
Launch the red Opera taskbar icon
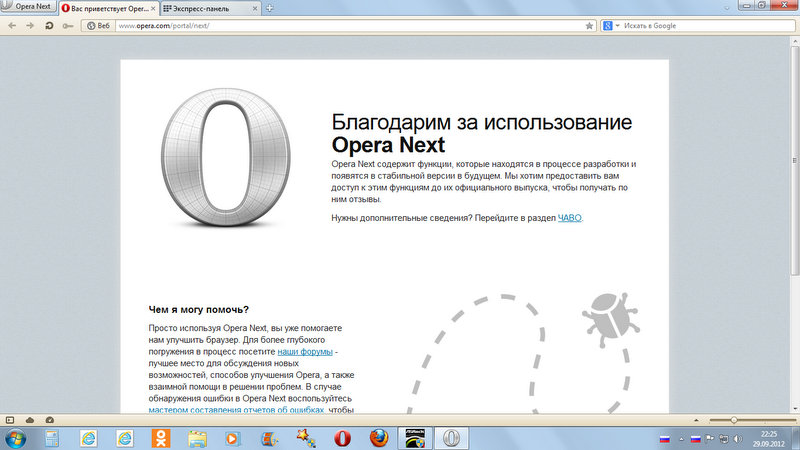click(342, 438)
